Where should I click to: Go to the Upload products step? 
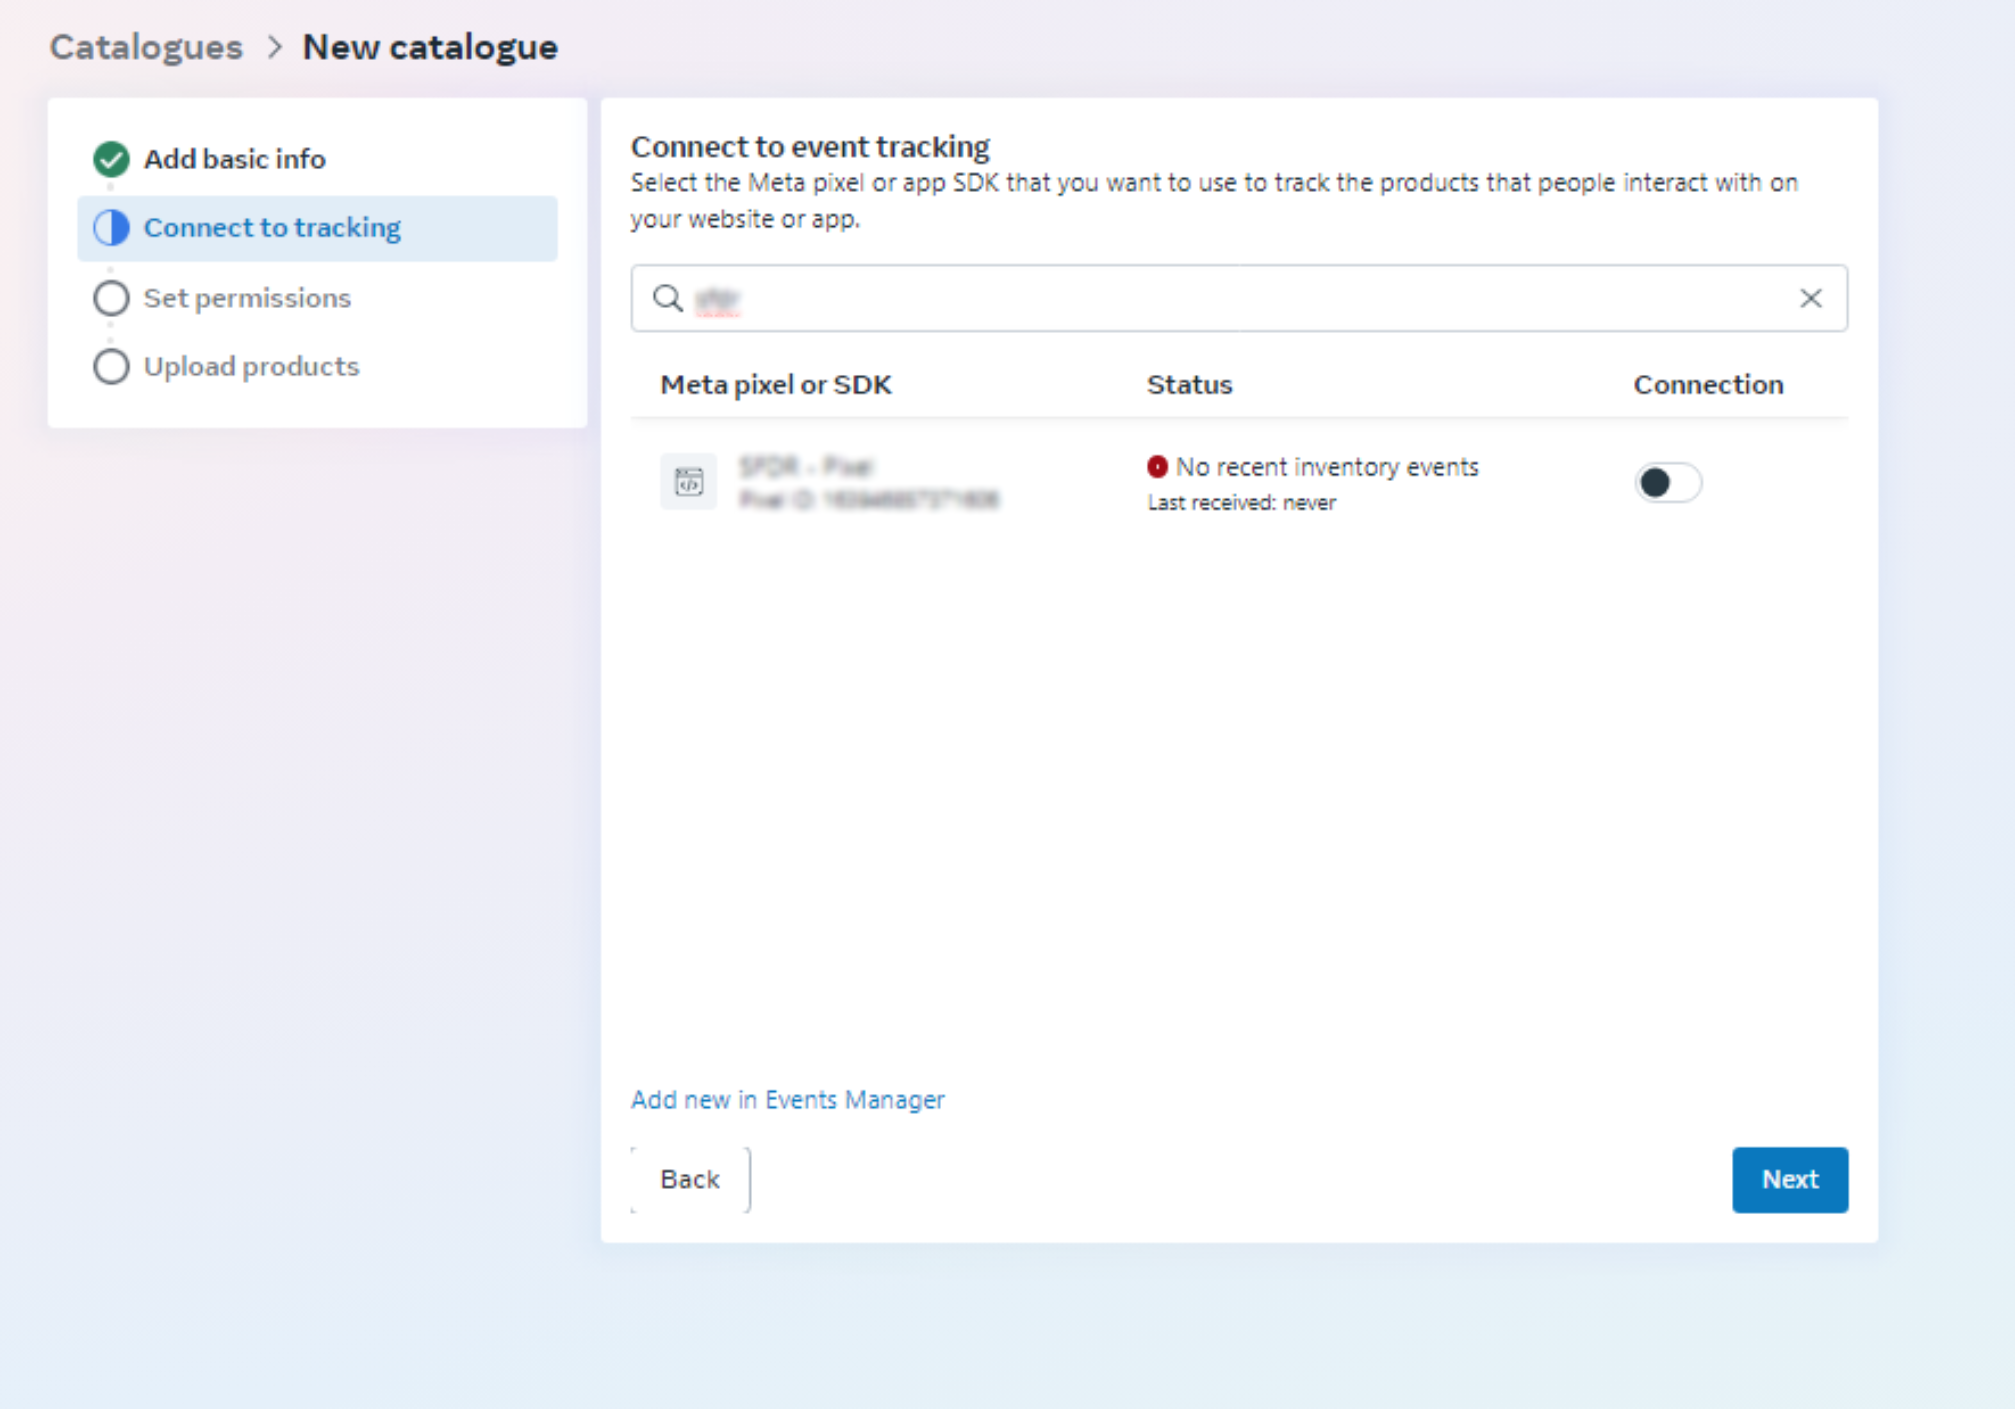tap(251, 367)
